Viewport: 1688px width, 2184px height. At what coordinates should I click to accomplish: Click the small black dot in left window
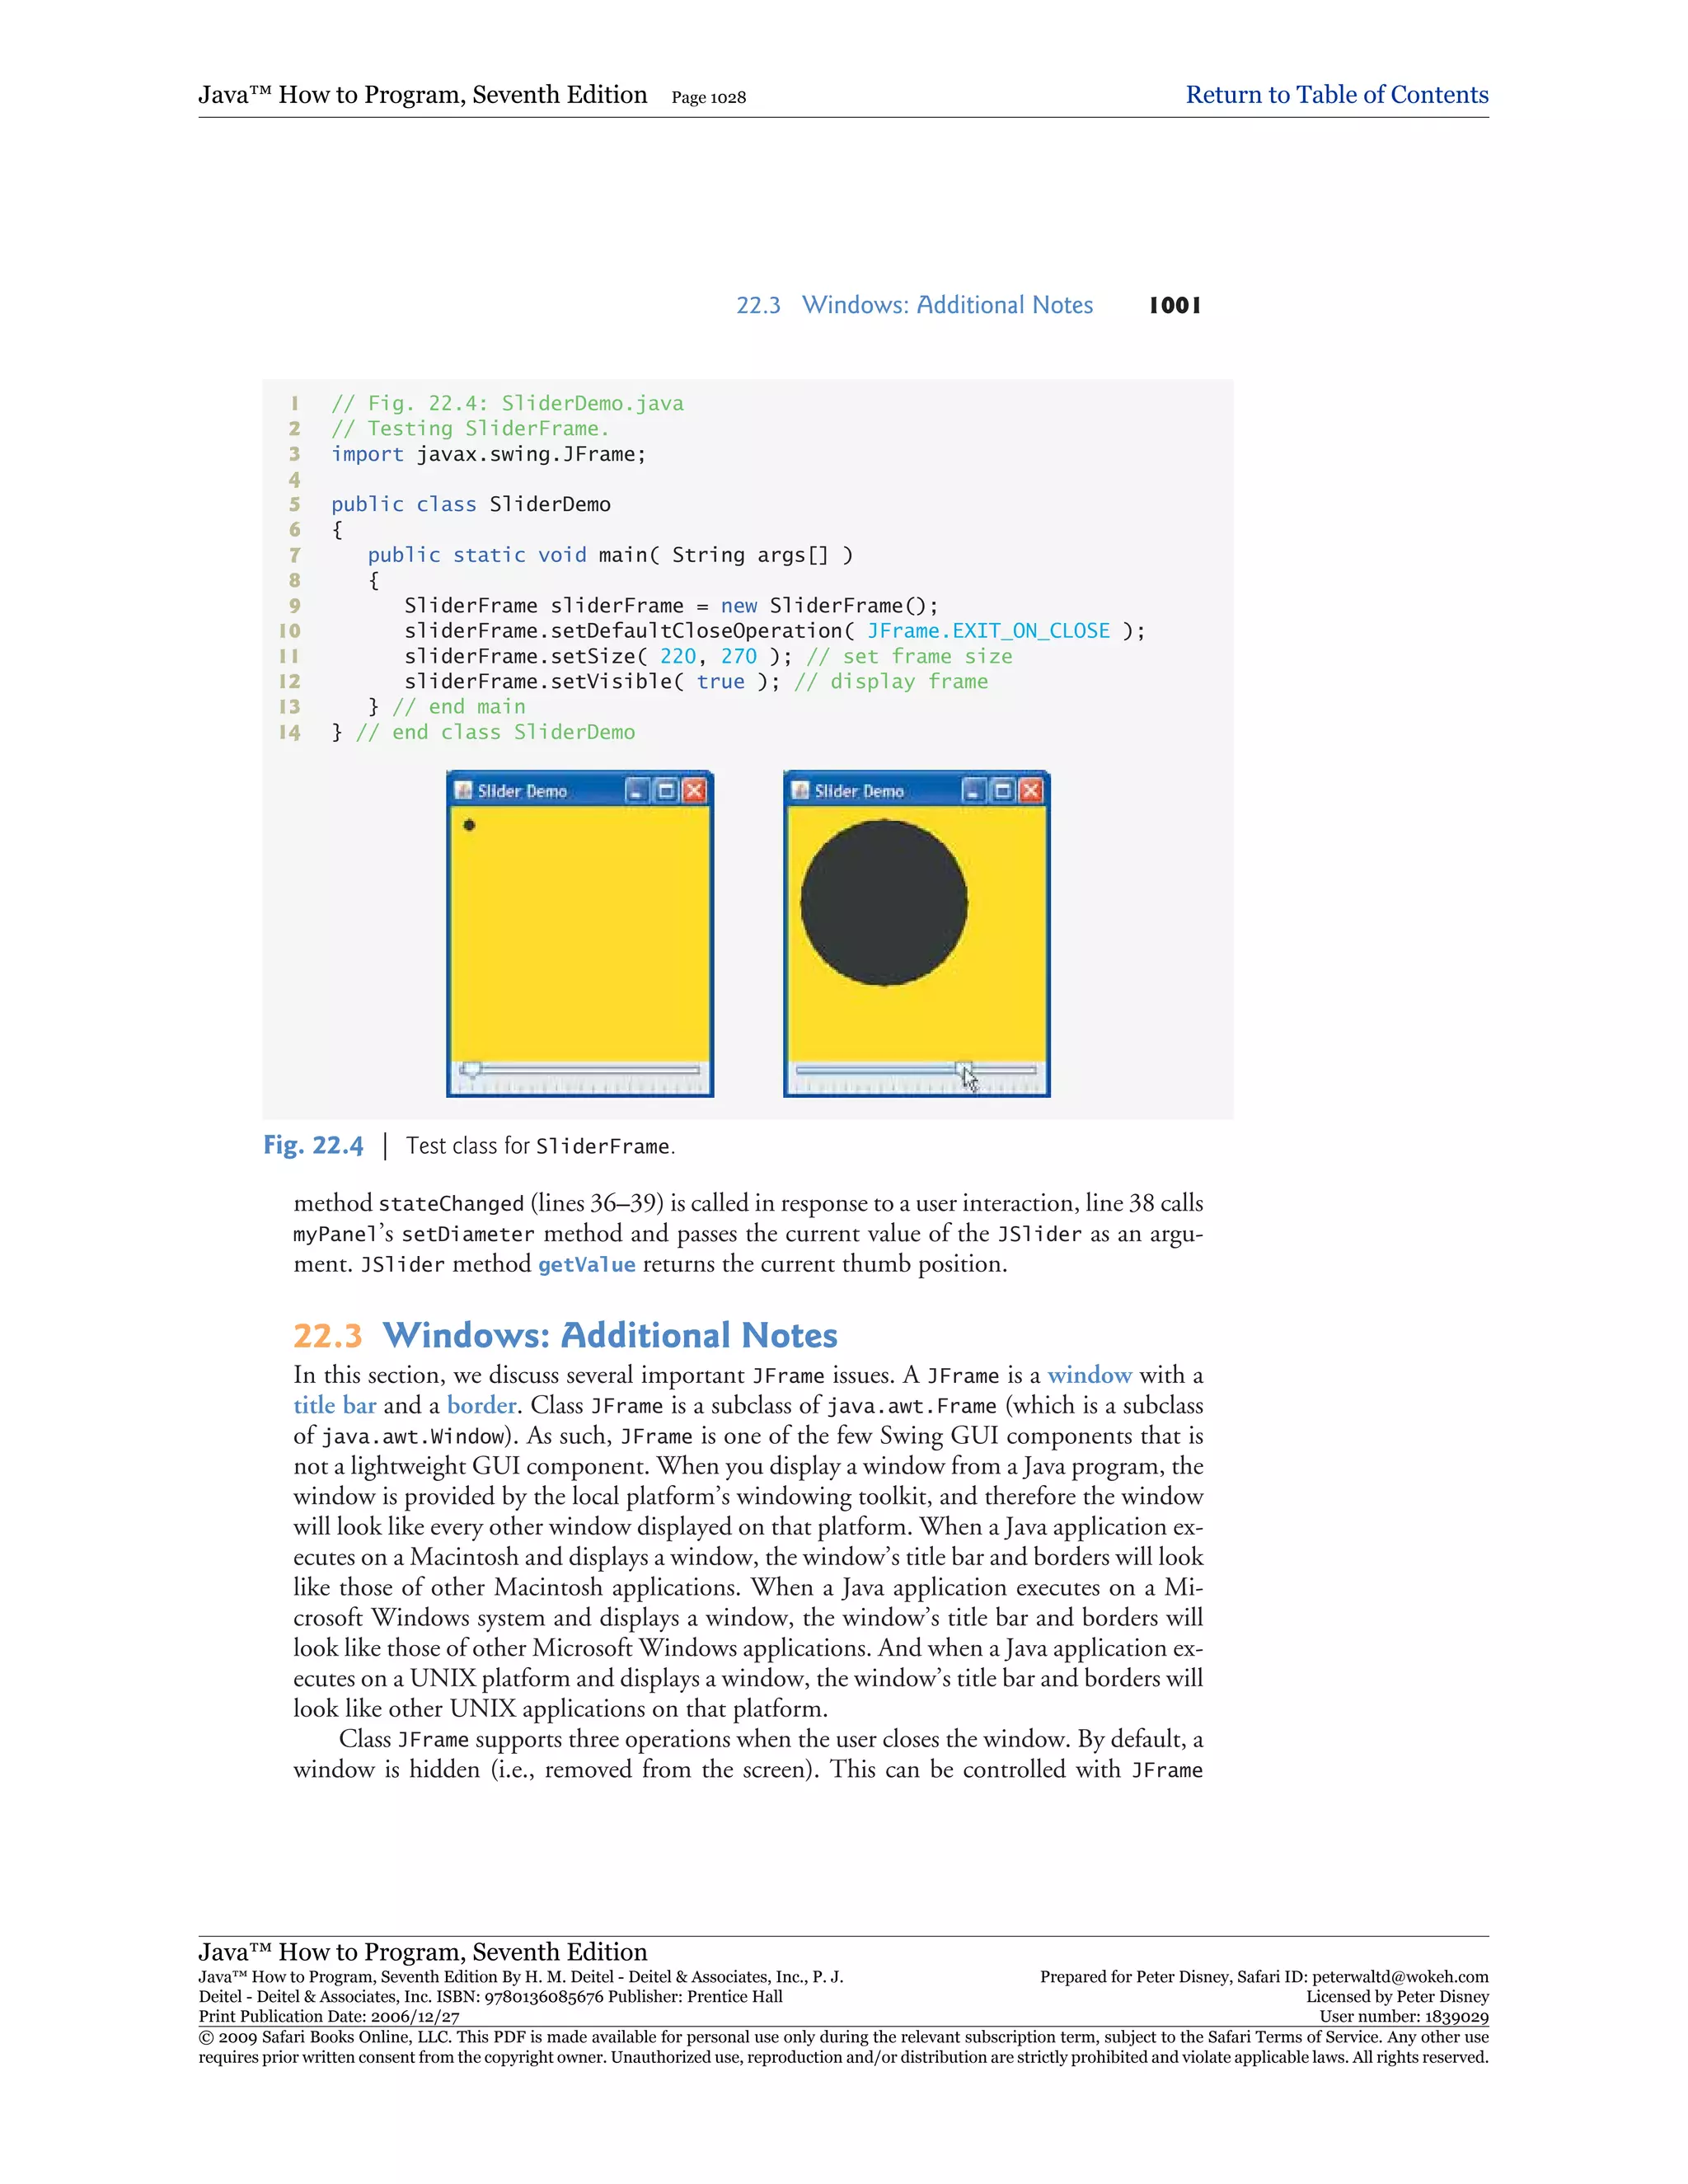[x=469, y=825]
